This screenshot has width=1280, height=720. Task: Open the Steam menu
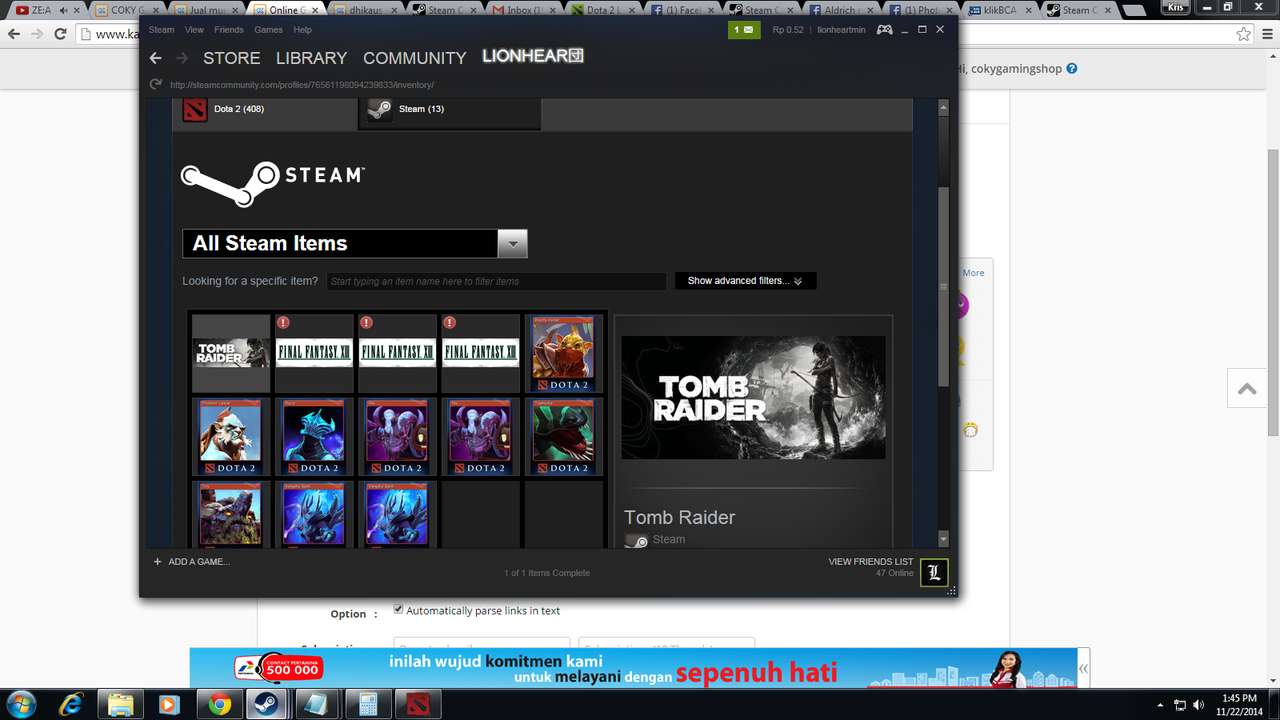click(x=161, y=30)
